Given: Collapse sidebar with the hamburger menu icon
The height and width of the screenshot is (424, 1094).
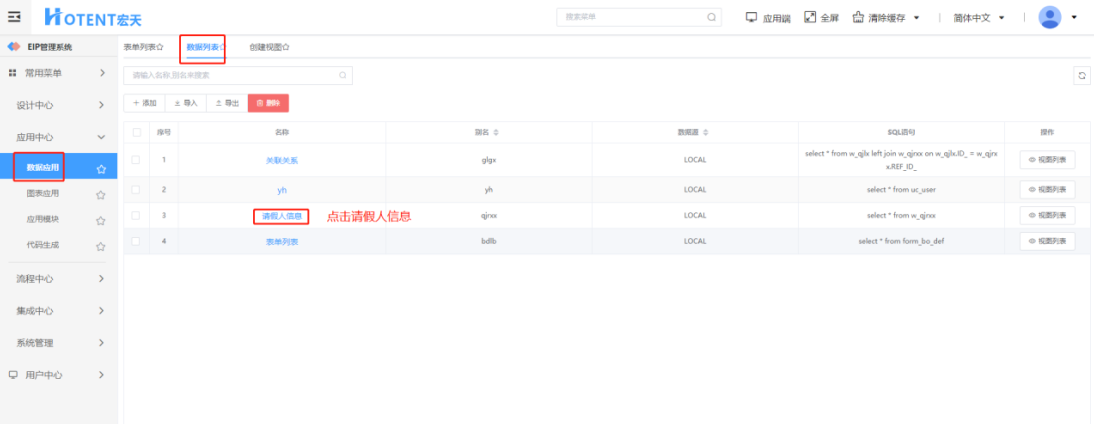Looking at the screenshot, I should 13,17.
